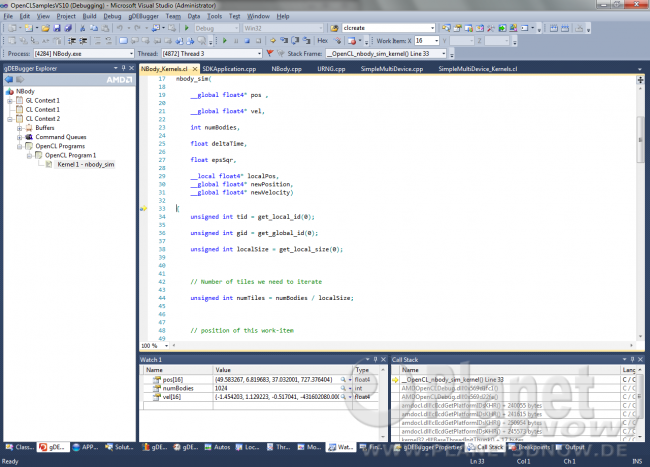Open Solution Explorer from the toolbar icon
The width and height of the screenshot is (650, 467).
pos(446,28)
